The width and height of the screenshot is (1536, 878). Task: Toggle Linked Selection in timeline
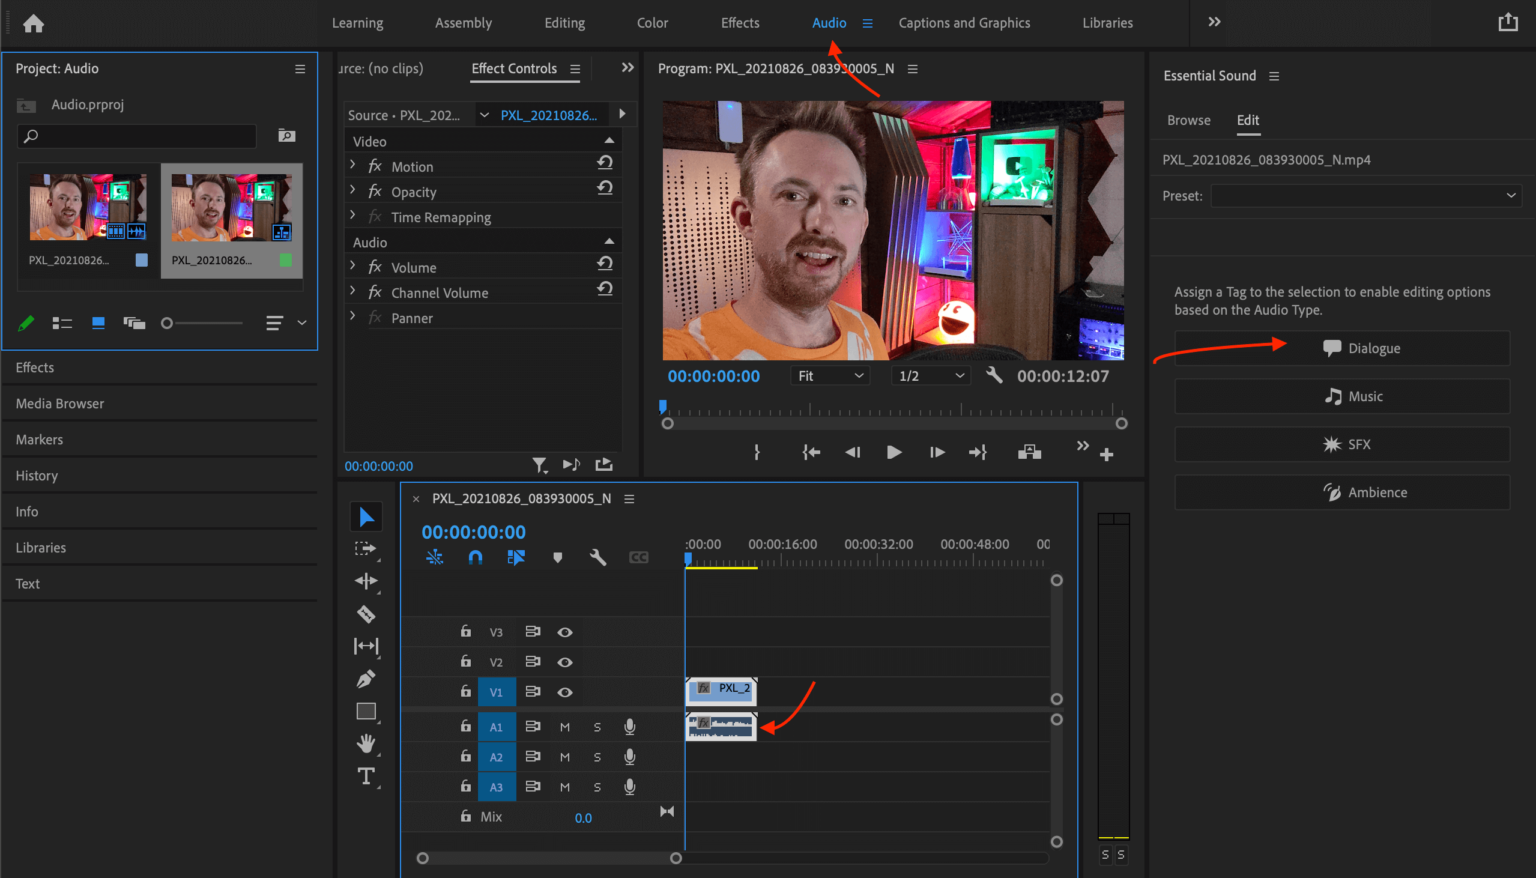click(x=516, y=557)
